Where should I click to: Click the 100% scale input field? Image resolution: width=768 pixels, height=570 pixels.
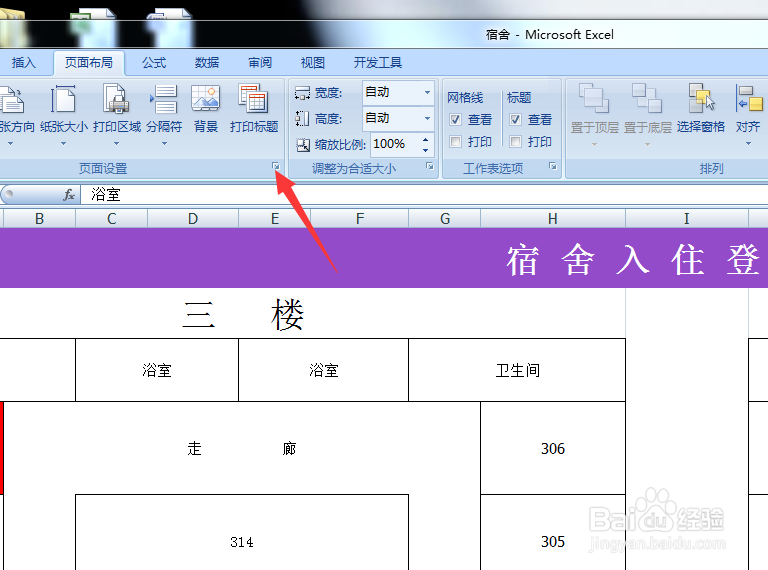(395, 144)
